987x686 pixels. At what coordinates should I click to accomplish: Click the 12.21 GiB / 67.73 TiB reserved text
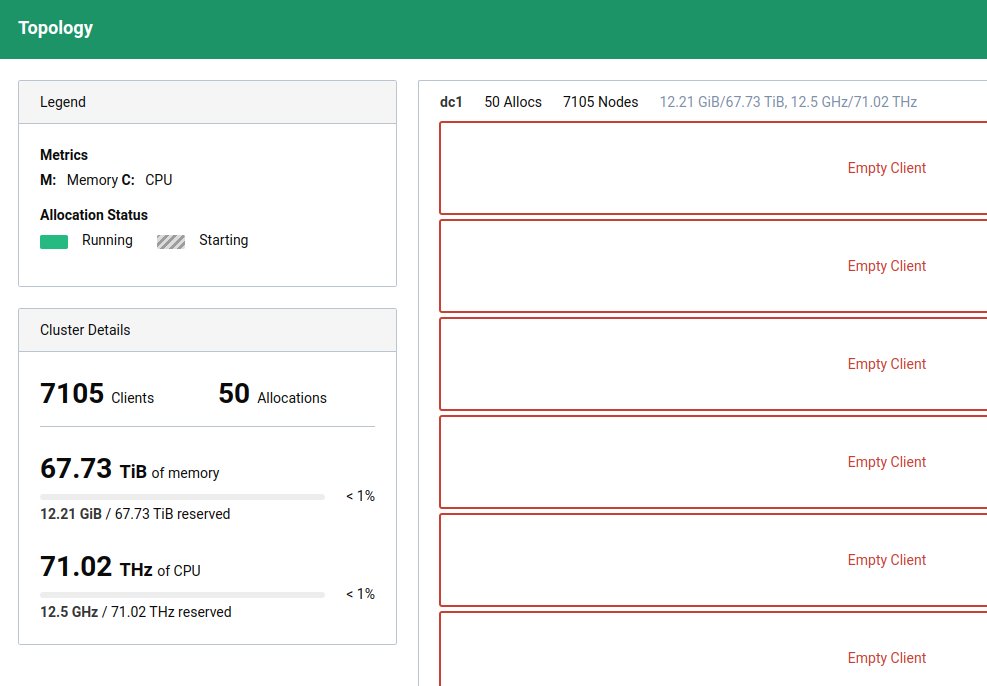(x=135, y=514)
